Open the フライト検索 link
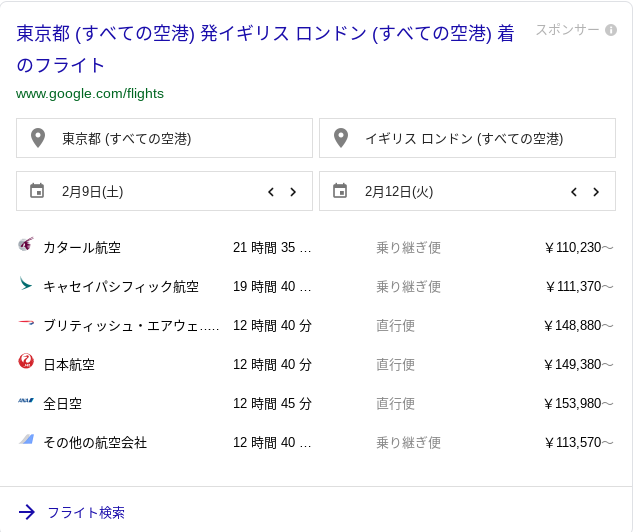The width and height of the screenshot is (639, 532). (x=86, y=512)
